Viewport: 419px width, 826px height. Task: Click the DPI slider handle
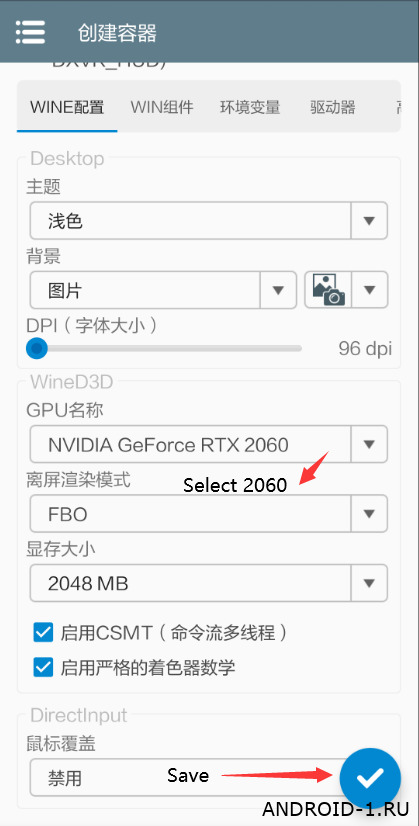(36, 348)
